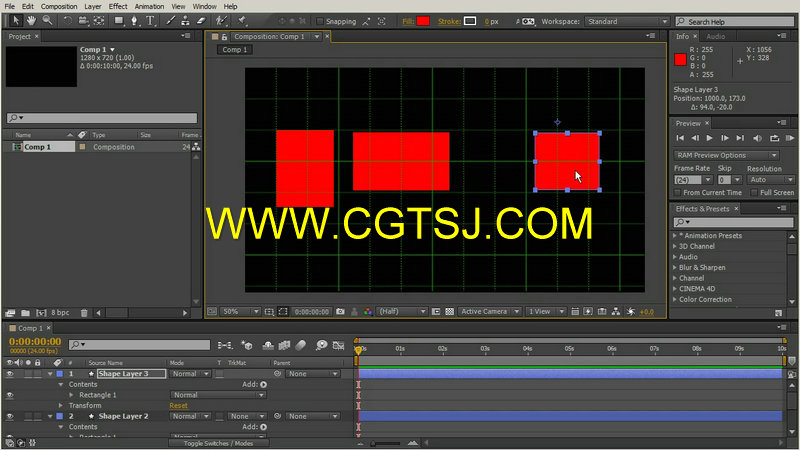Enable Draft 3D in timeline

[x=247, y=345]
